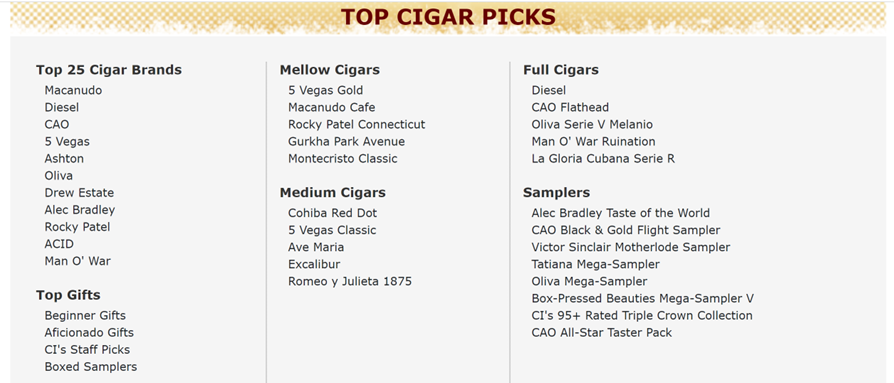Choose CAO All-Star Taster Pack
Viewport: 894px width, 383px height.
point(602,333)
